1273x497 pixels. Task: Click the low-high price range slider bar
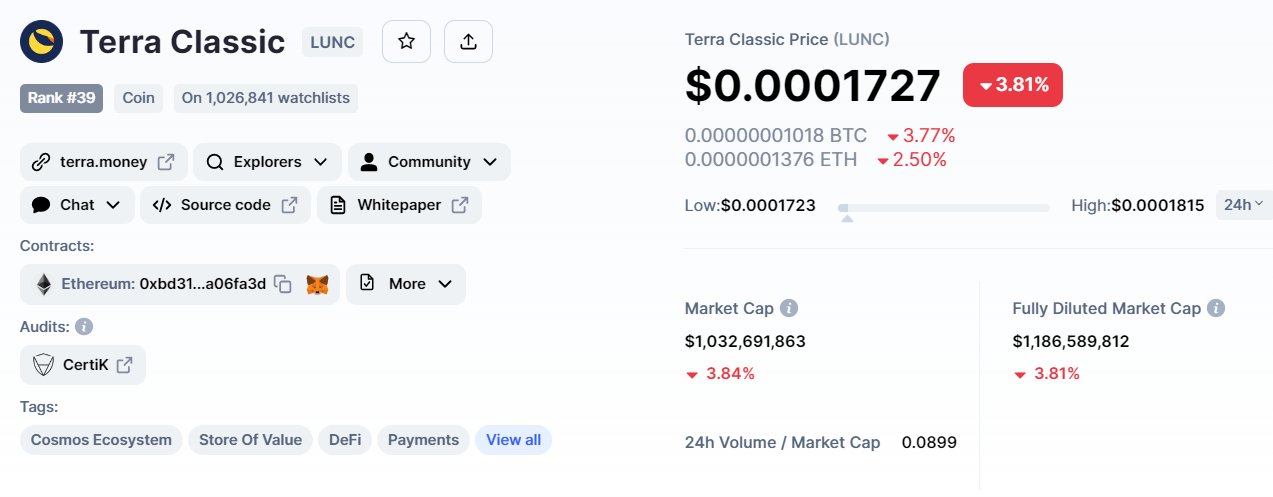[944, 208]
